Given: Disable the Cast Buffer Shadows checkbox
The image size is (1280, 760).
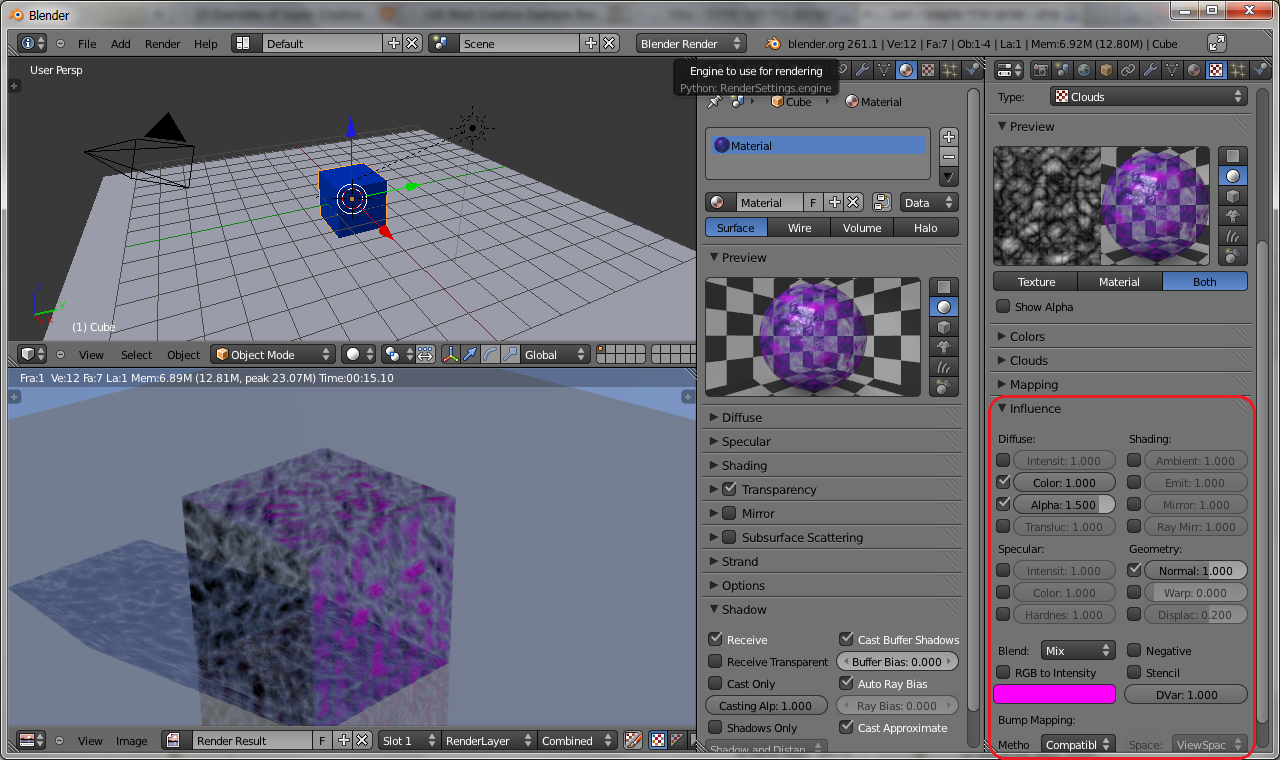Looking at the screenshot, I should coord(847,639).
